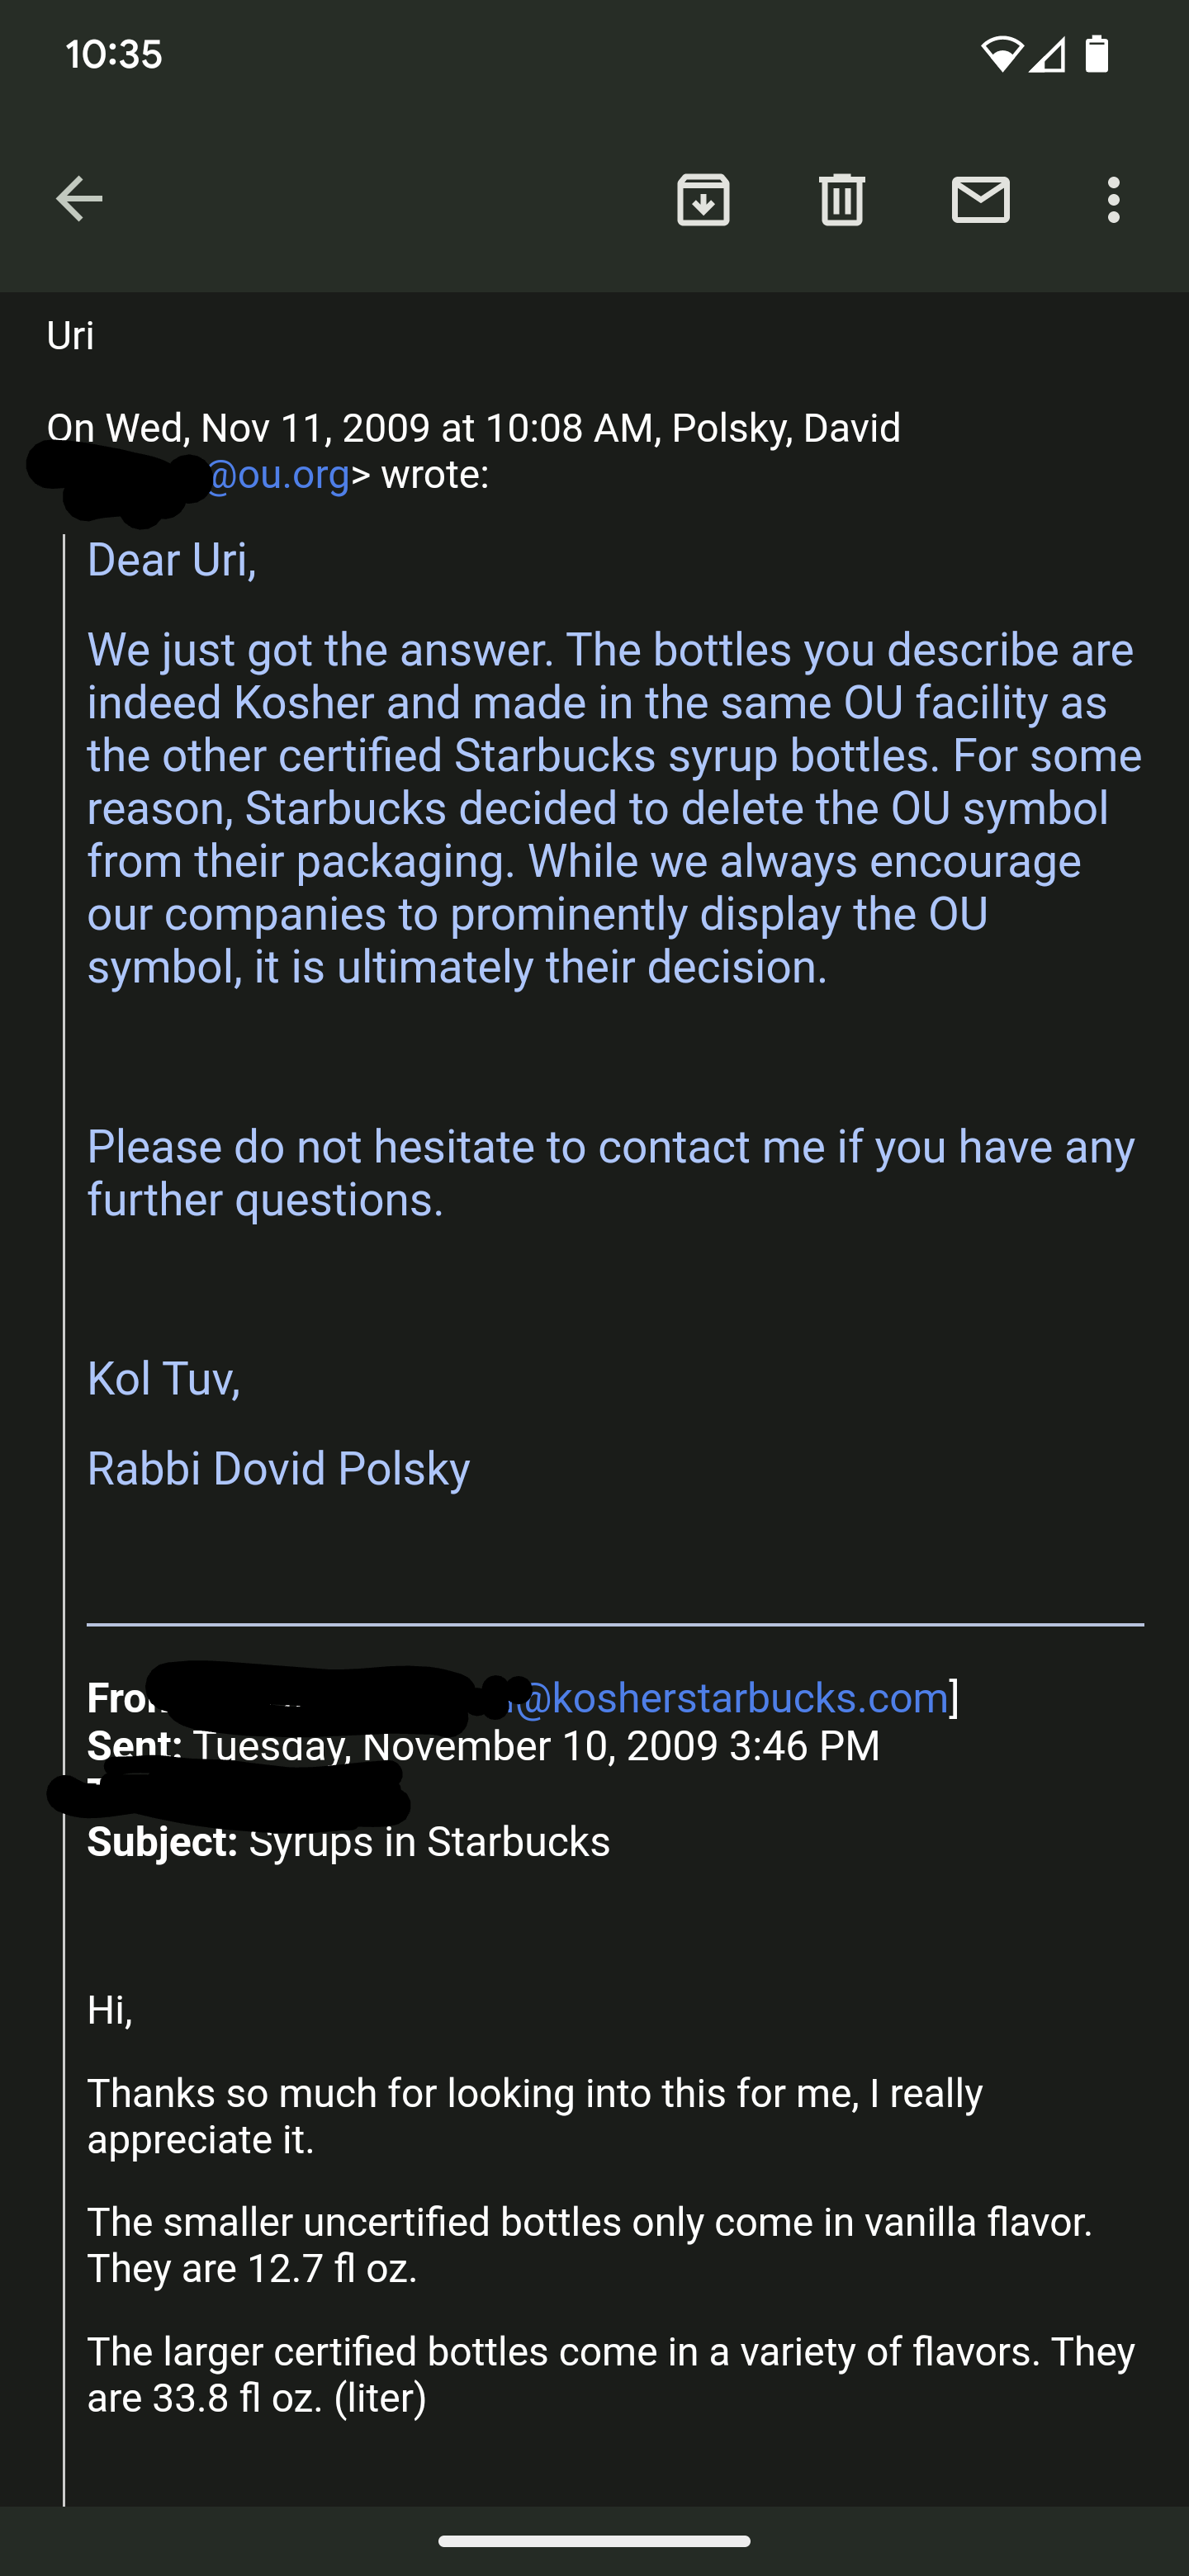Tap the "Subject: Syrups in Starbucks" line
The width and height of the screenshot is (1189, 2576).
point(348,1842)
